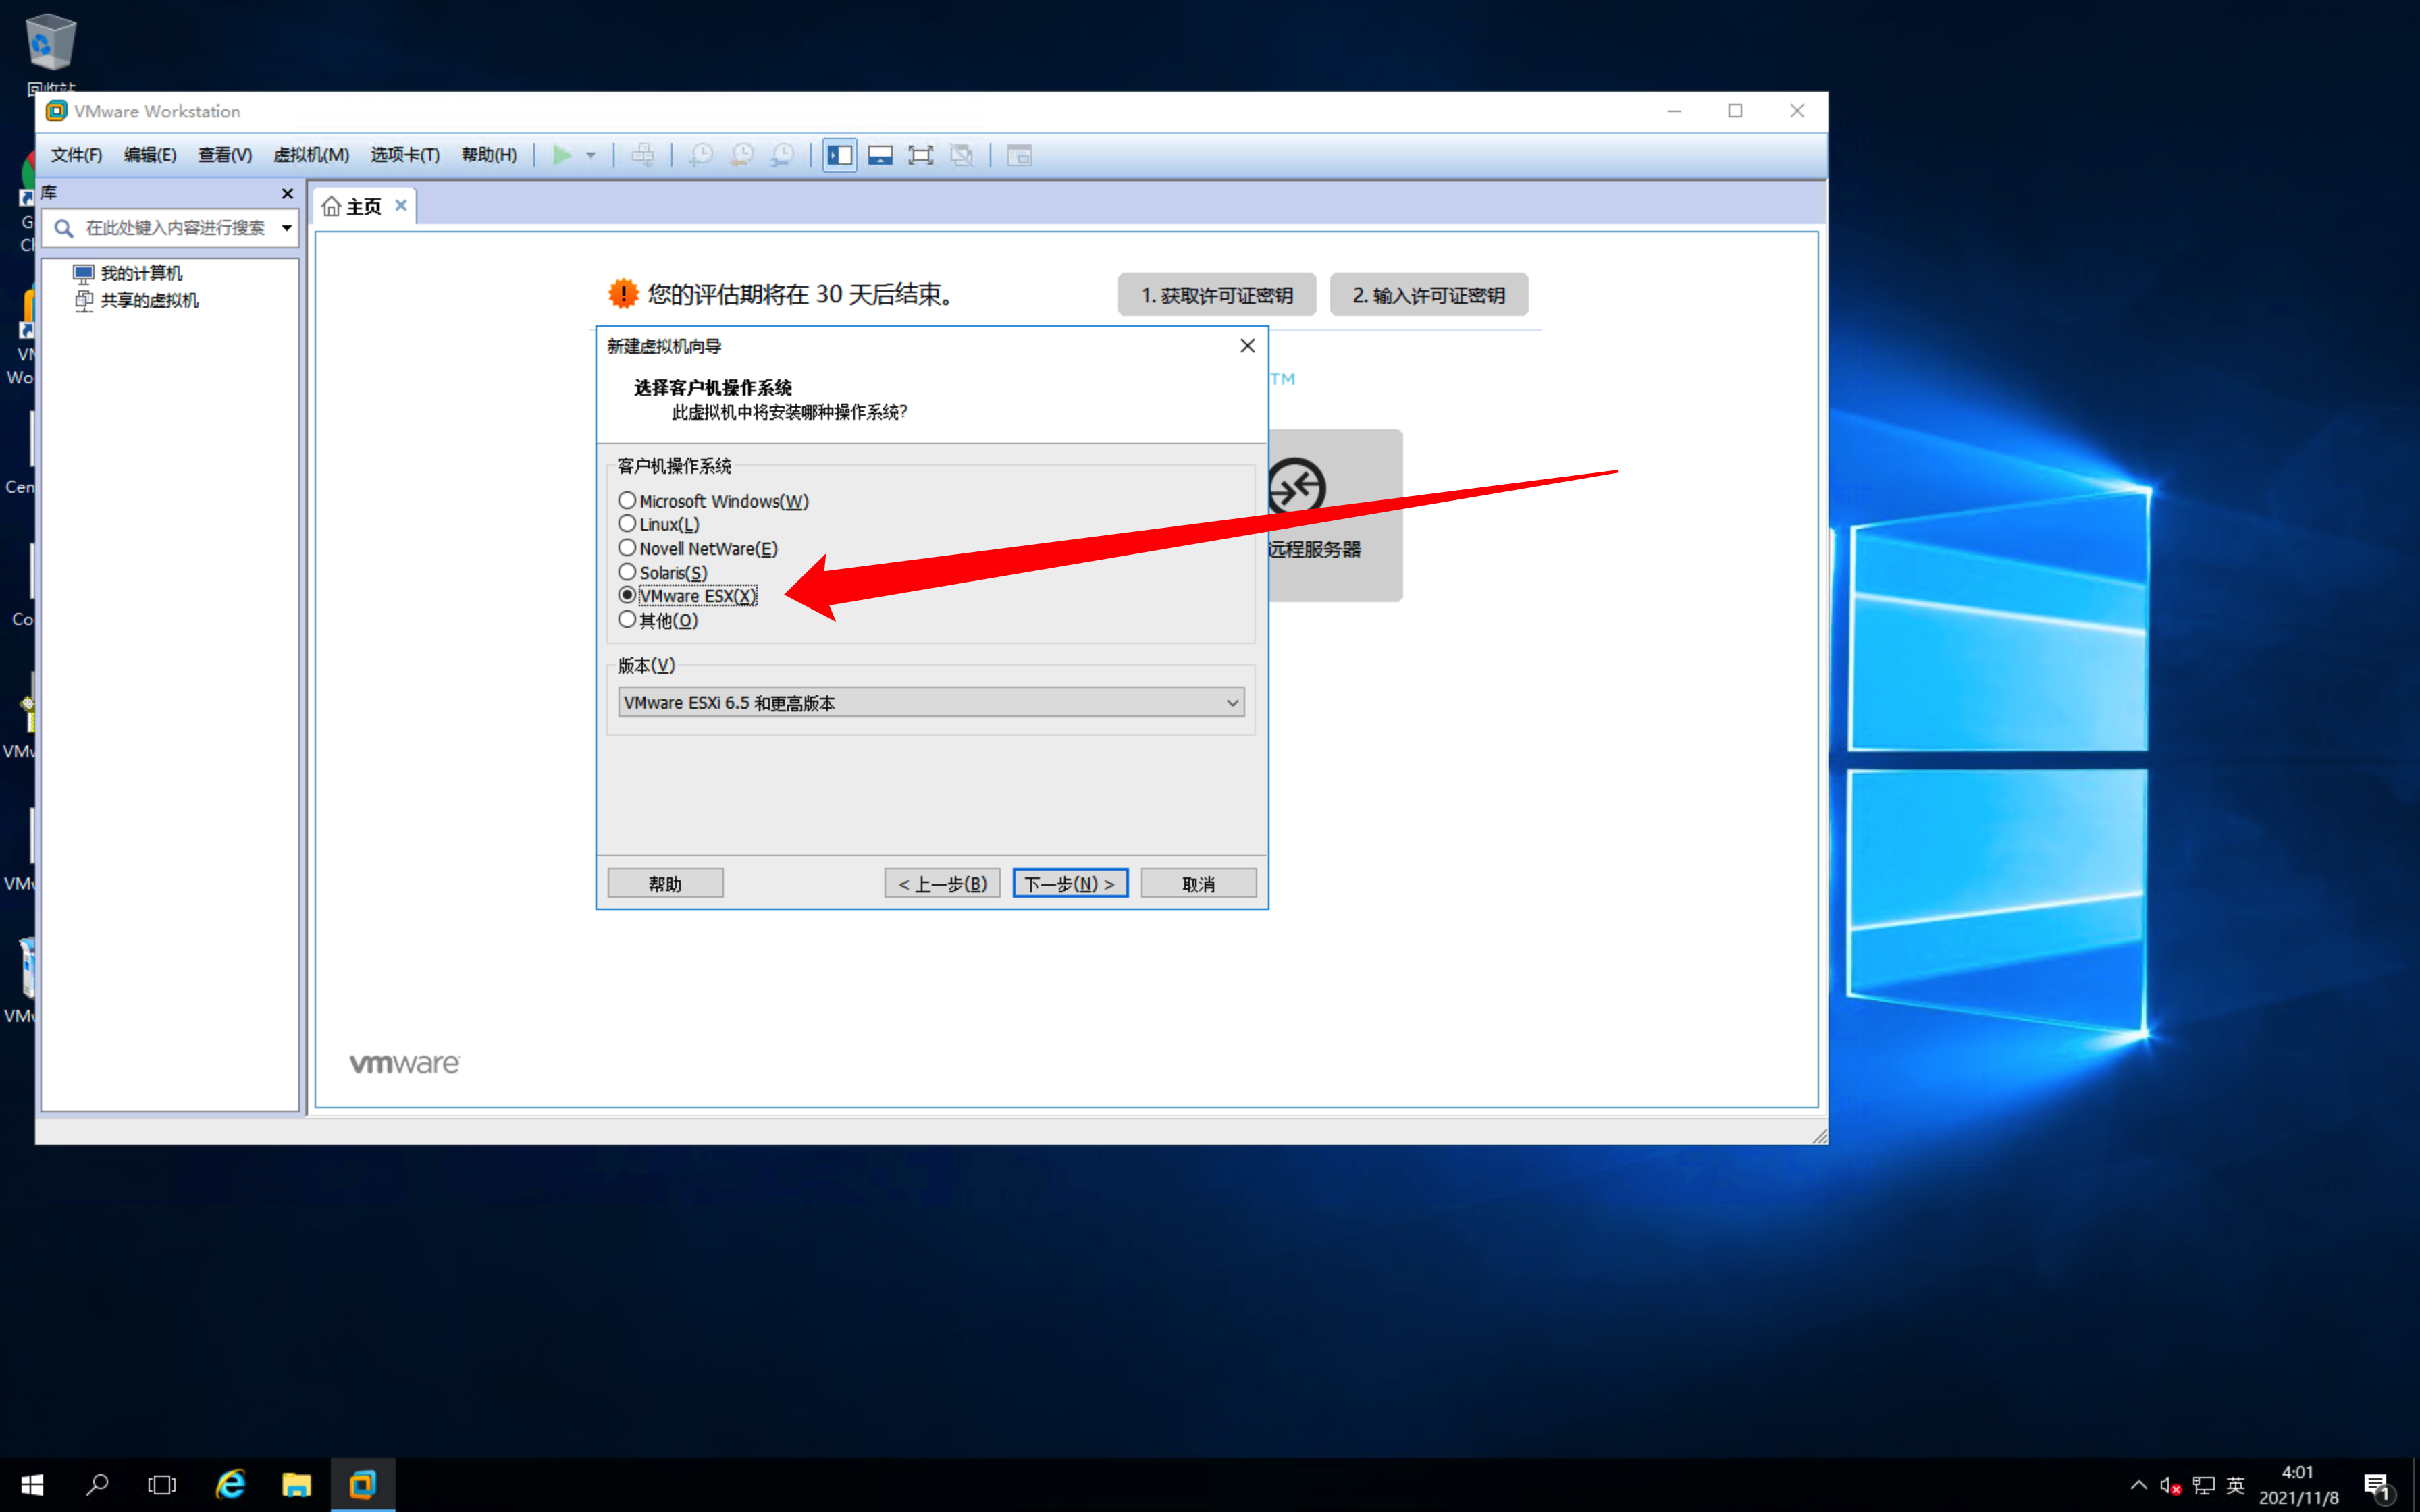
Task: Click the green power-on play icon
Action: point(562,155)
